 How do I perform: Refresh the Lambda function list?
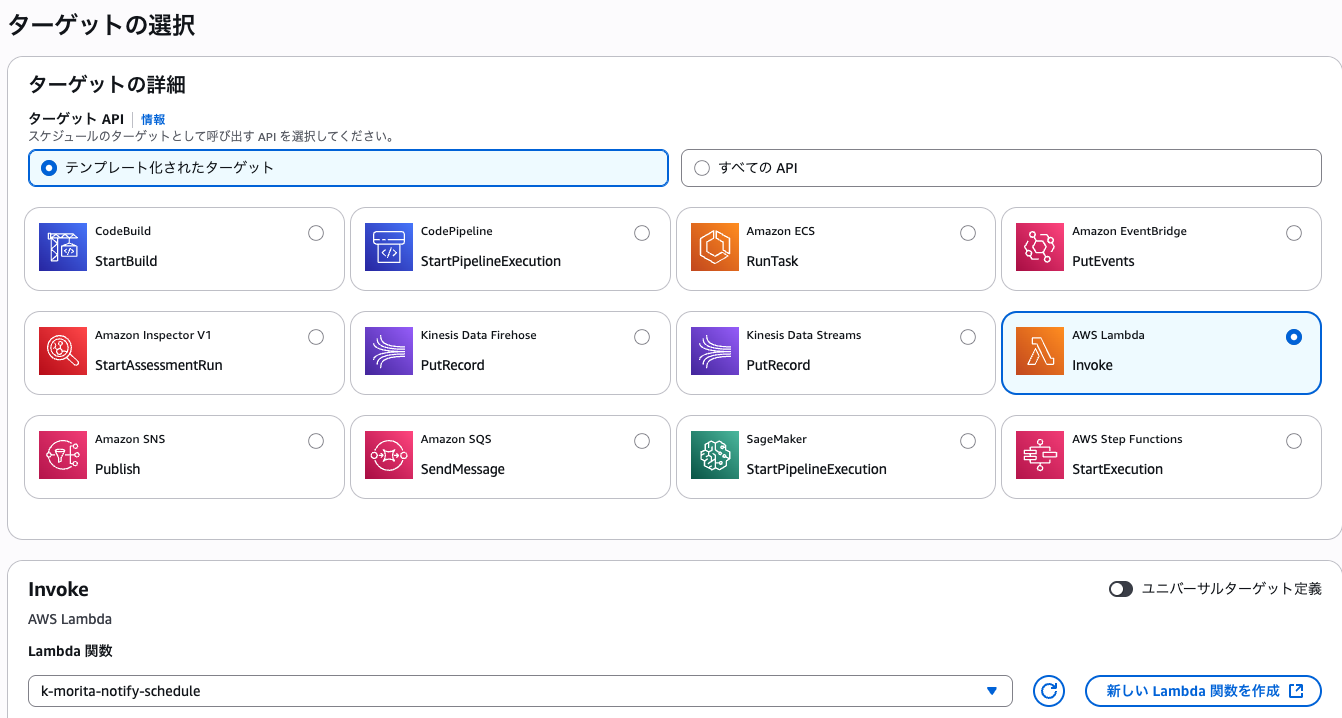pyautogui.click(x=1049, y=691)
